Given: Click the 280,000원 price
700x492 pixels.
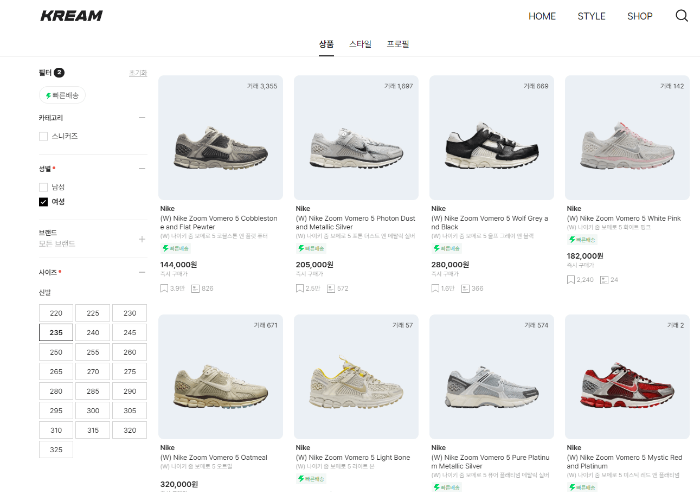Looking at the screenshot, I should tap(450, 265).
